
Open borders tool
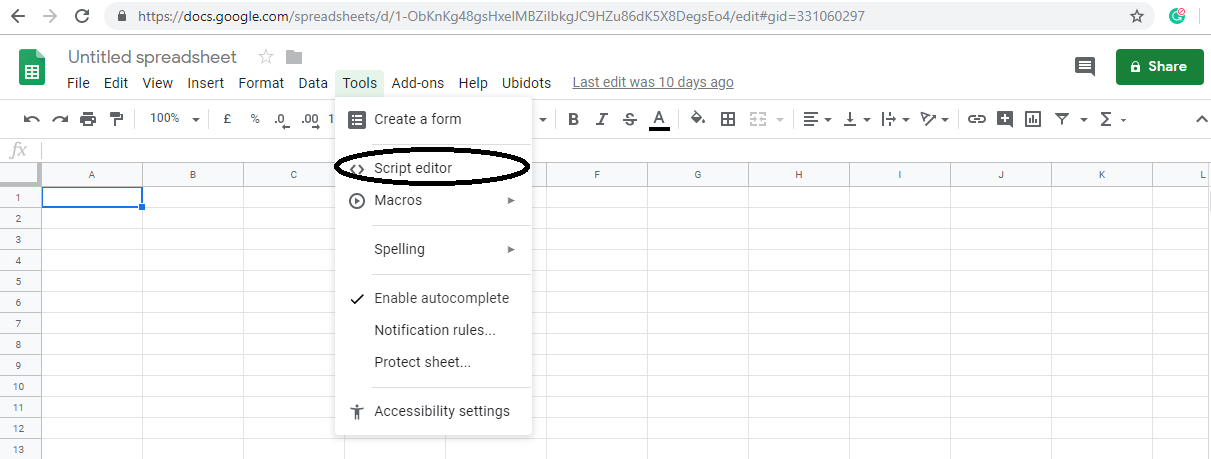click(728, 119)
